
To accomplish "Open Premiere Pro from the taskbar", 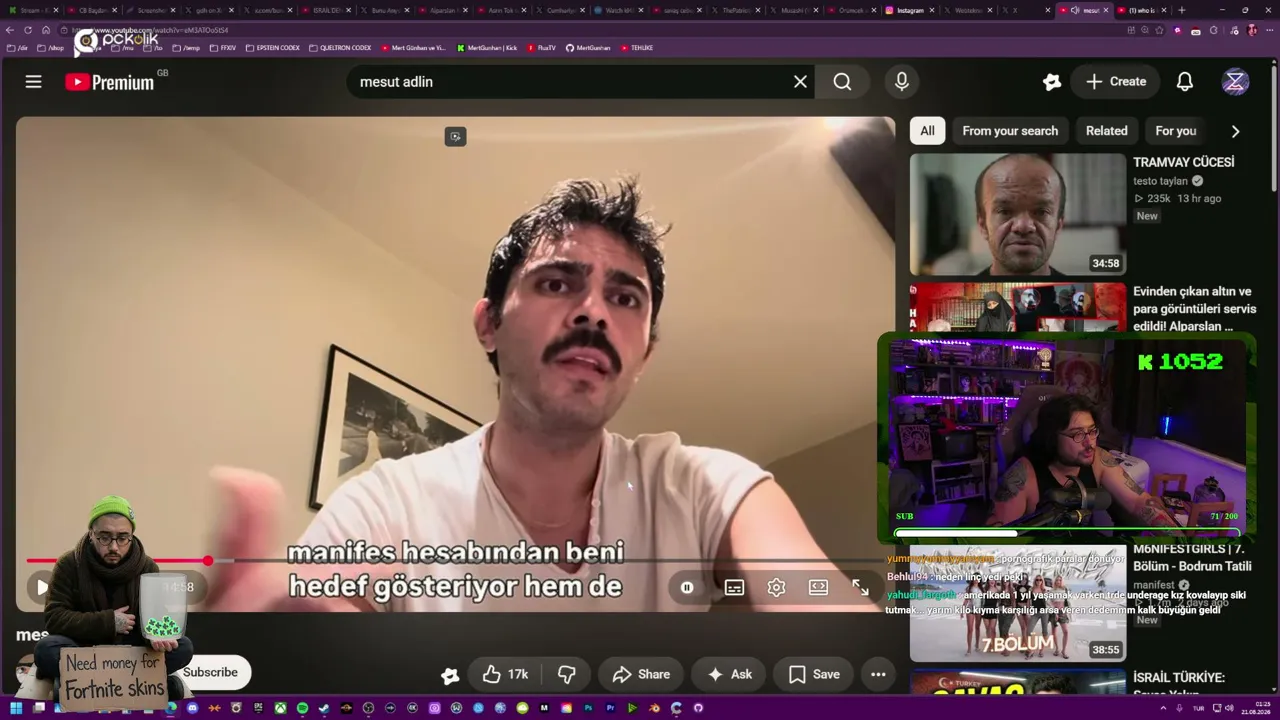I will tap(610, 708).
